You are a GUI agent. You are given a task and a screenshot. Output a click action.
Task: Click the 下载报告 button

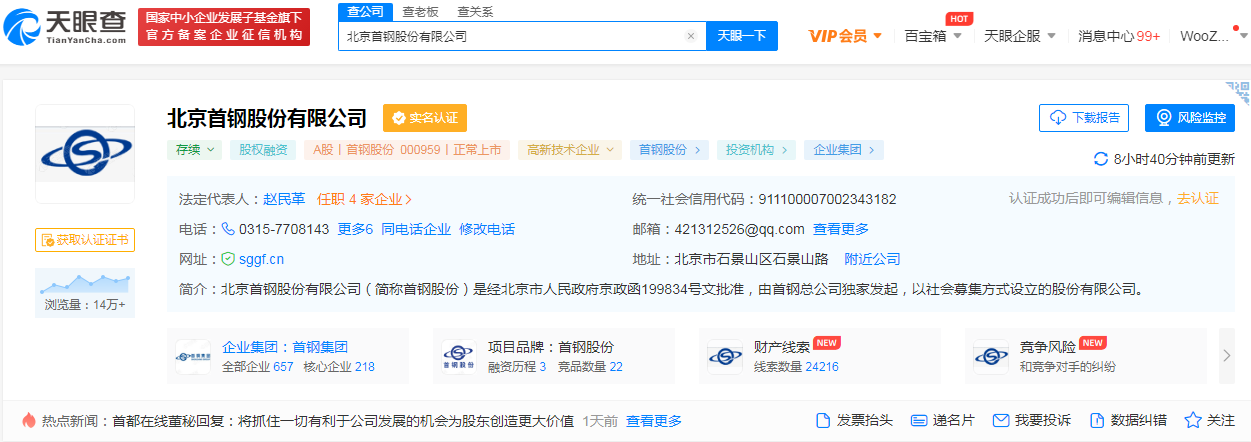(1084, 117)
